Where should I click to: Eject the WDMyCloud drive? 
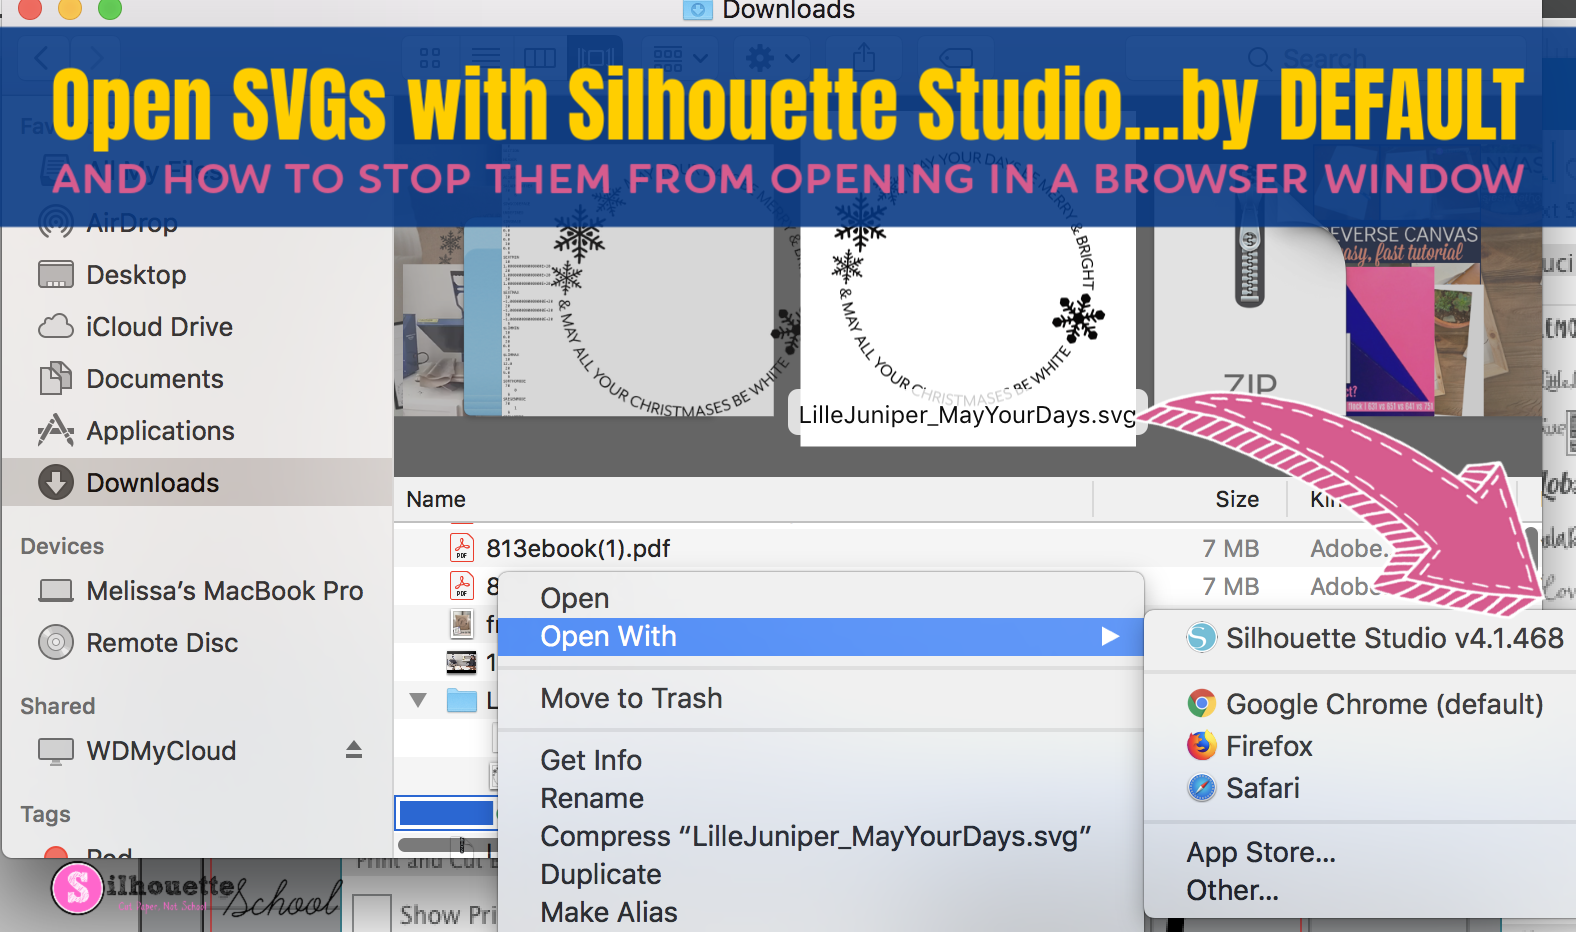click(354, 750)
